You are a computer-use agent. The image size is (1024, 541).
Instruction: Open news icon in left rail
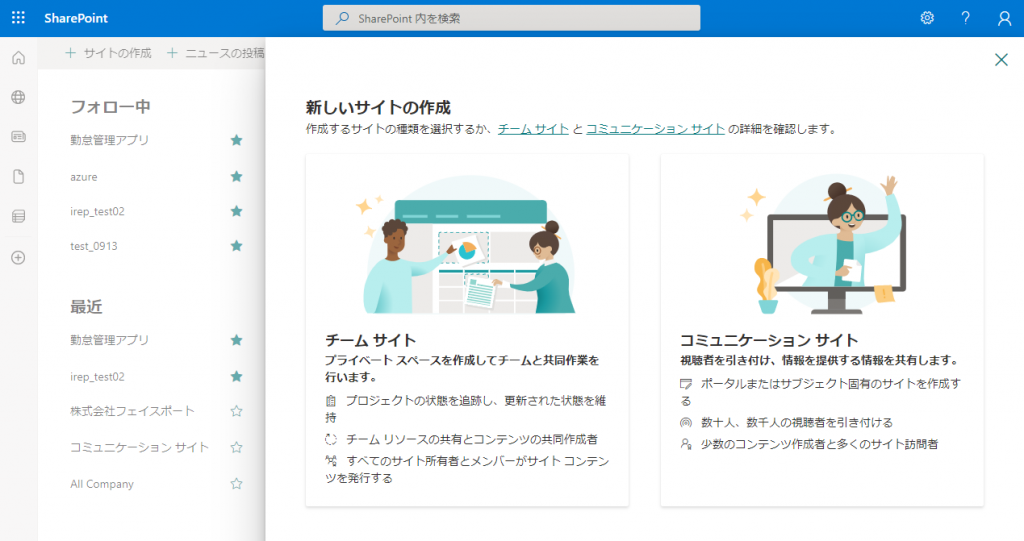[x=18, y=137]
